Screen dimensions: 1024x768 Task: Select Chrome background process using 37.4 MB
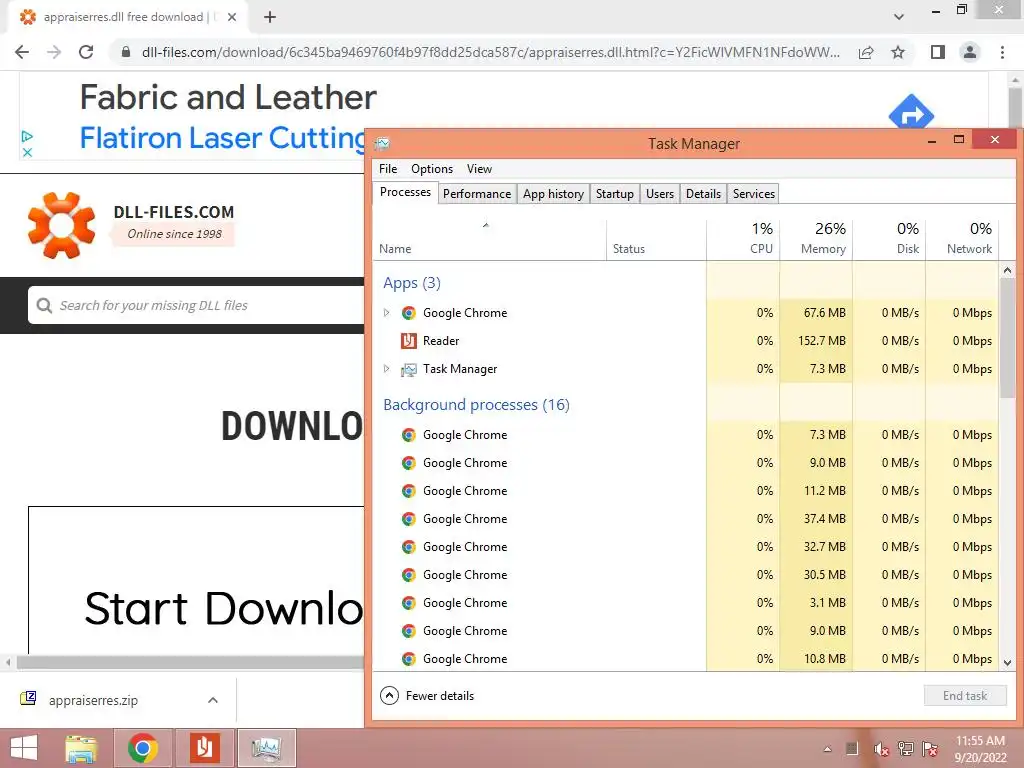(686, 519)
